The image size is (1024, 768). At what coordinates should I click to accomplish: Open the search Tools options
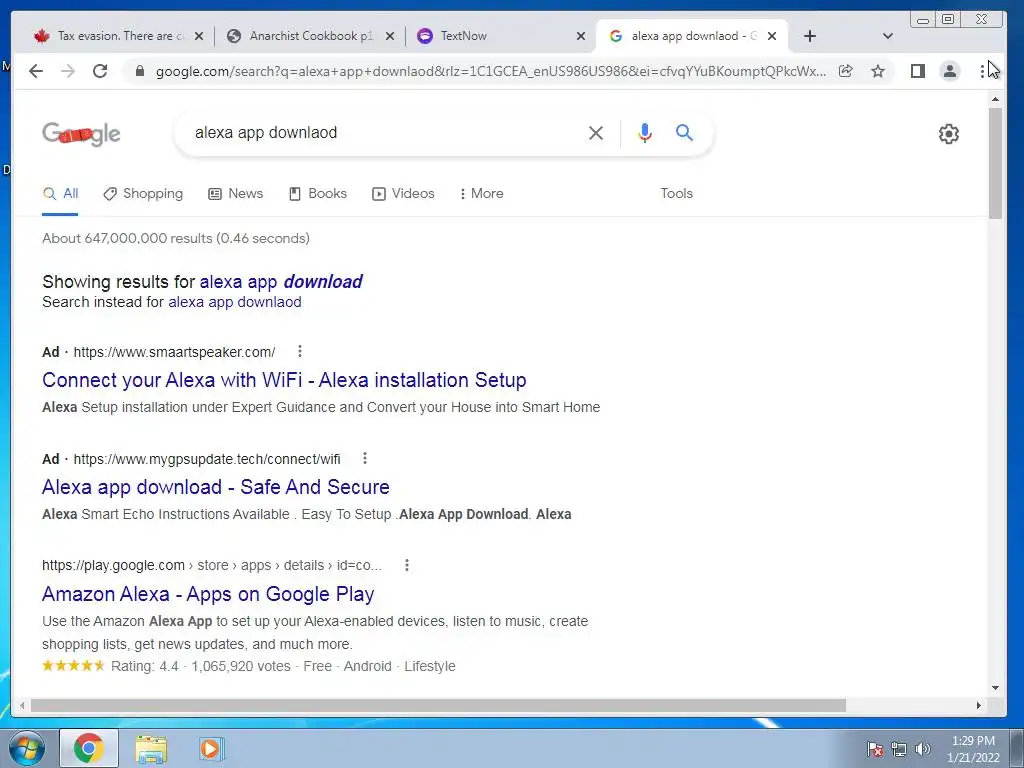[x=677, y=193]
